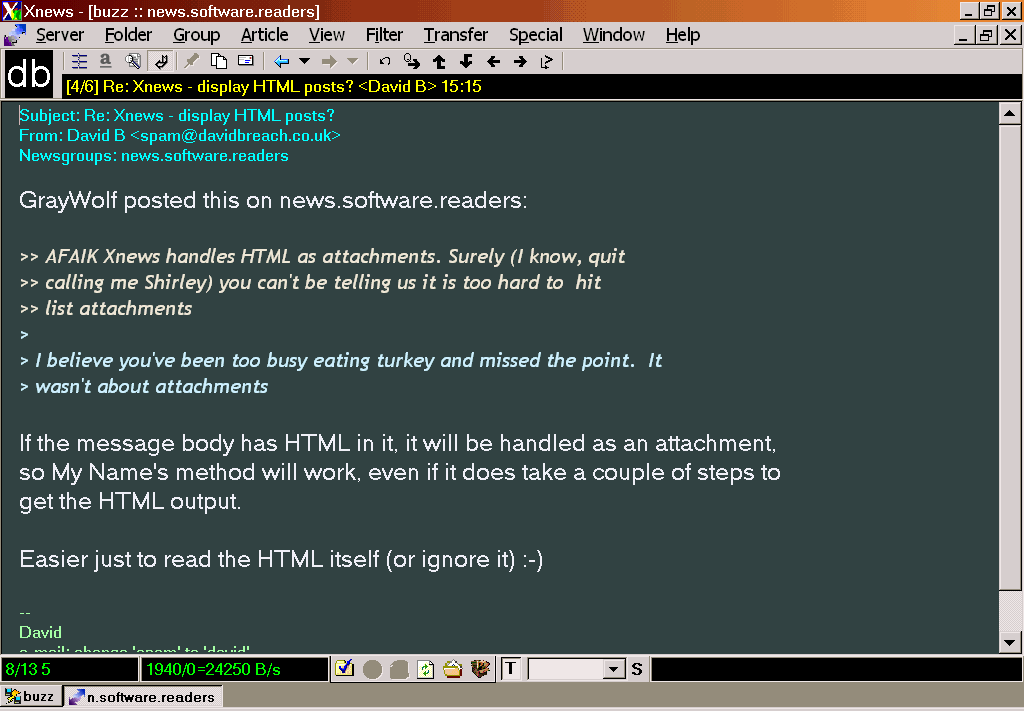Click the gray circle status icon
Viewport: 1024px width, 711px height.
point(372,669)
